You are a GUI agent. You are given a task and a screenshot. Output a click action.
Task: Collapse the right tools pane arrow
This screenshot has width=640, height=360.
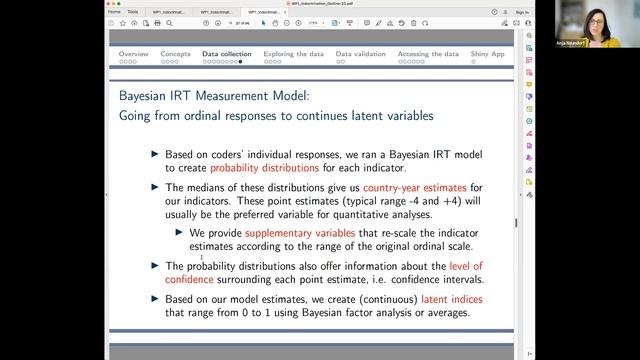point(520,195)
